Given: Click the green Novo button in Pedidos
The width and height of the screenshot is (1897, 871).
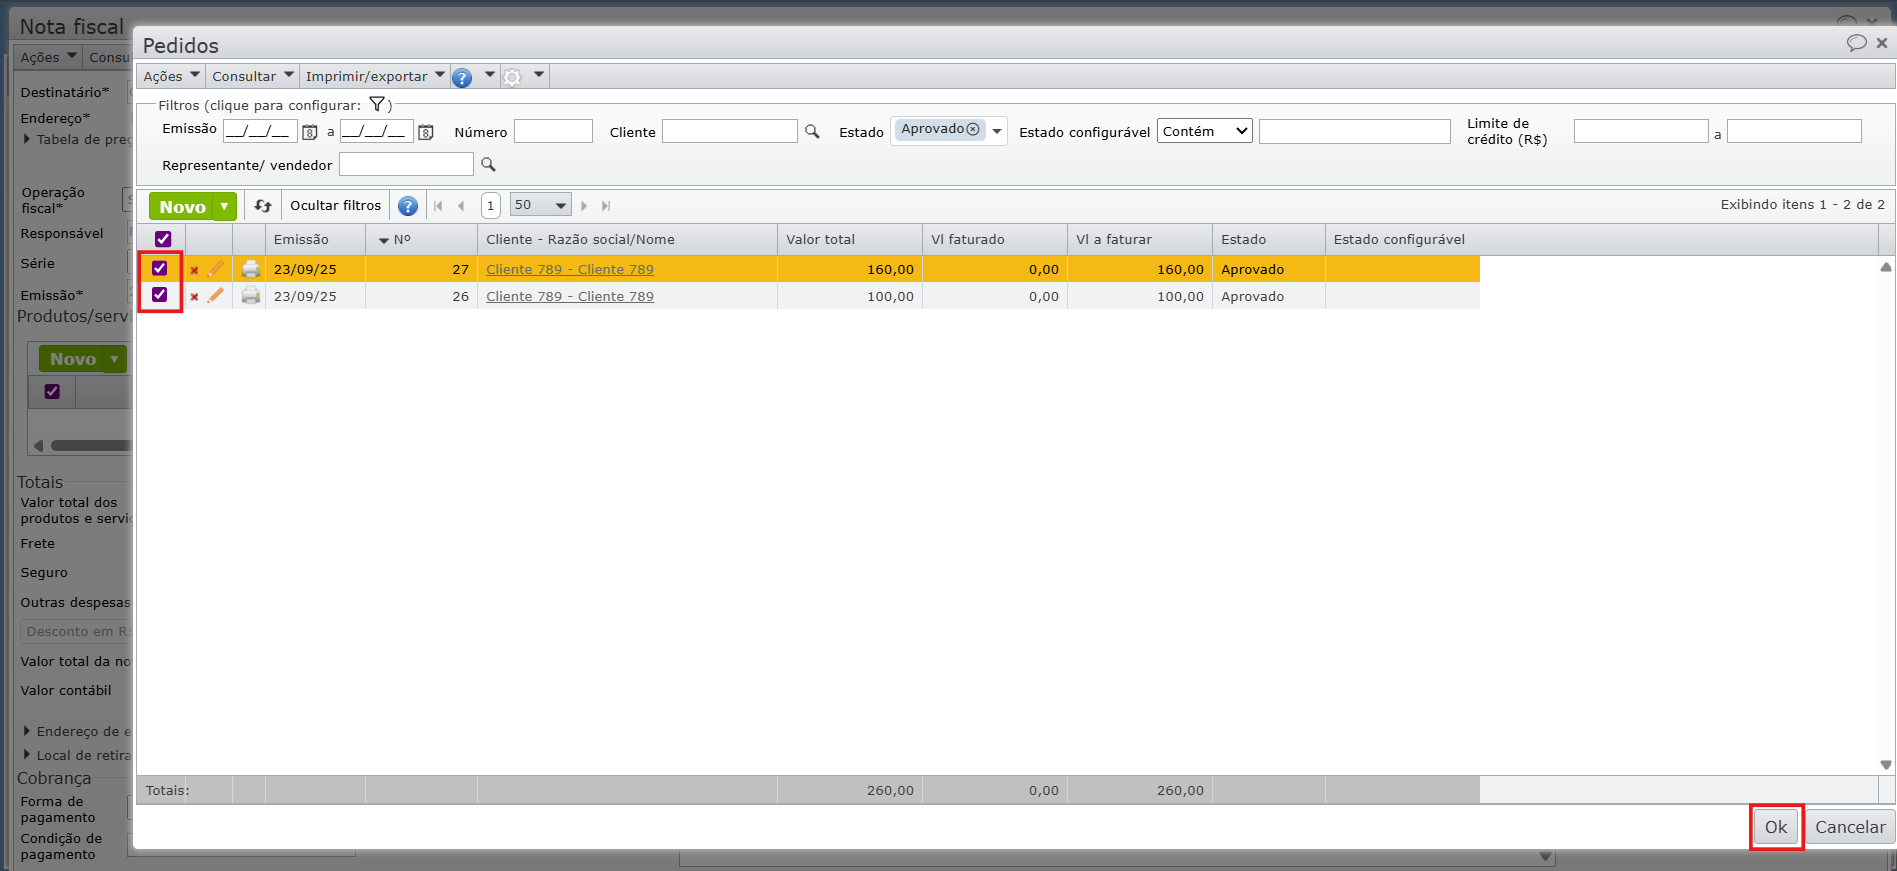Looking at the screenshot, I should (x=182, y=206).
